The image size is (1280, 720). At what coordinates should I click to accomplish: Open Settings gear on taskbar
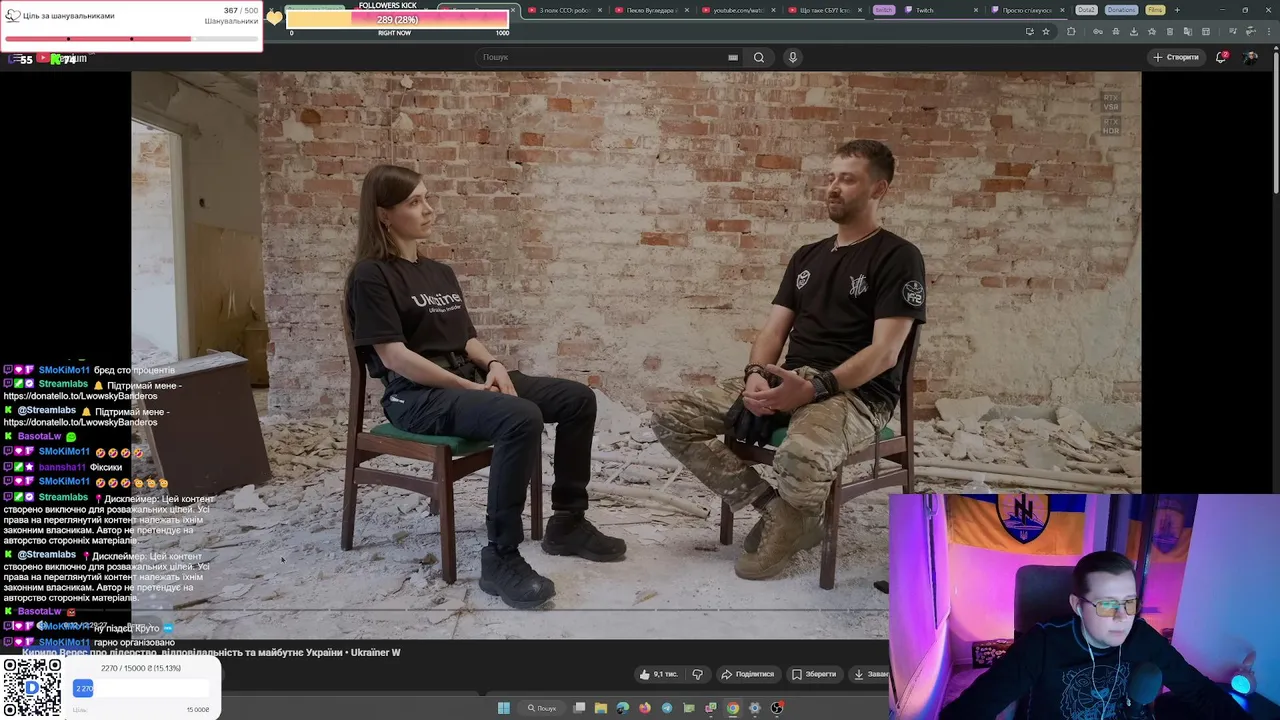point(755,708)
